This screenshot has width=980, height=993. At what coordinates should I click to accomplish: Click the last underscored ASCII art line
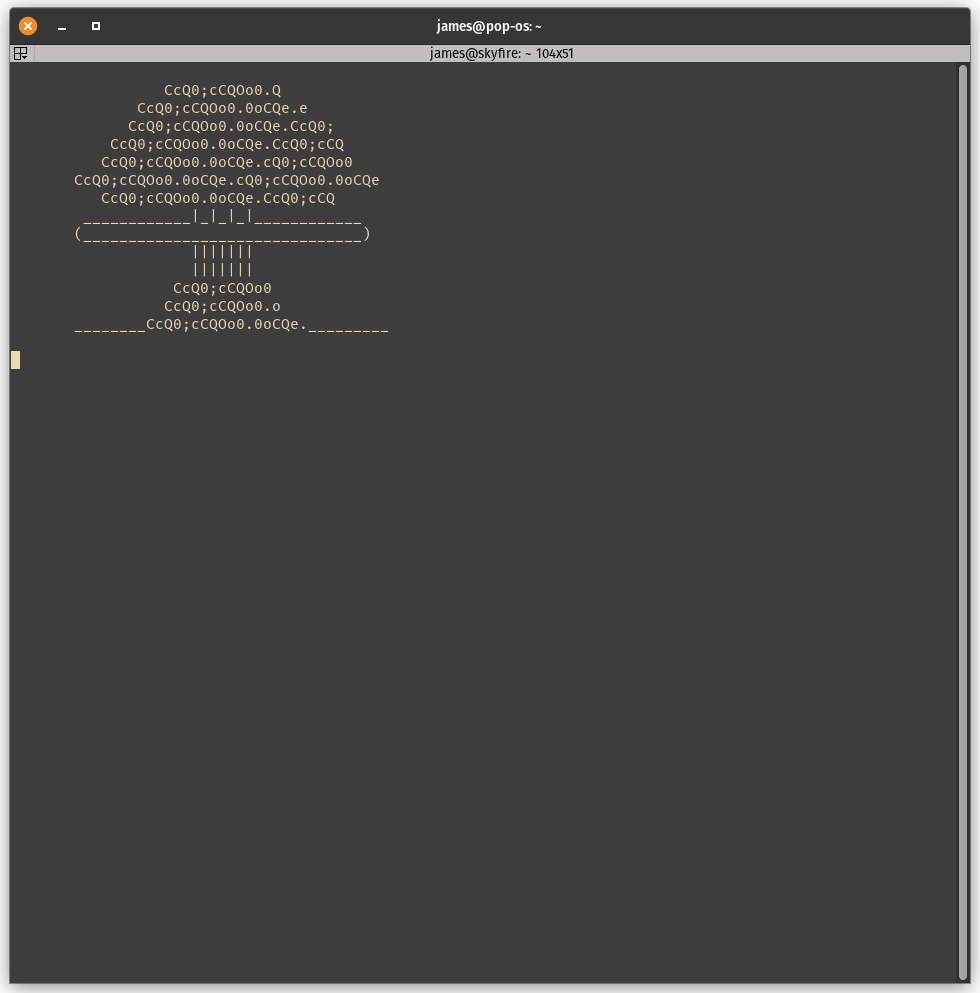tap(231, 325)
